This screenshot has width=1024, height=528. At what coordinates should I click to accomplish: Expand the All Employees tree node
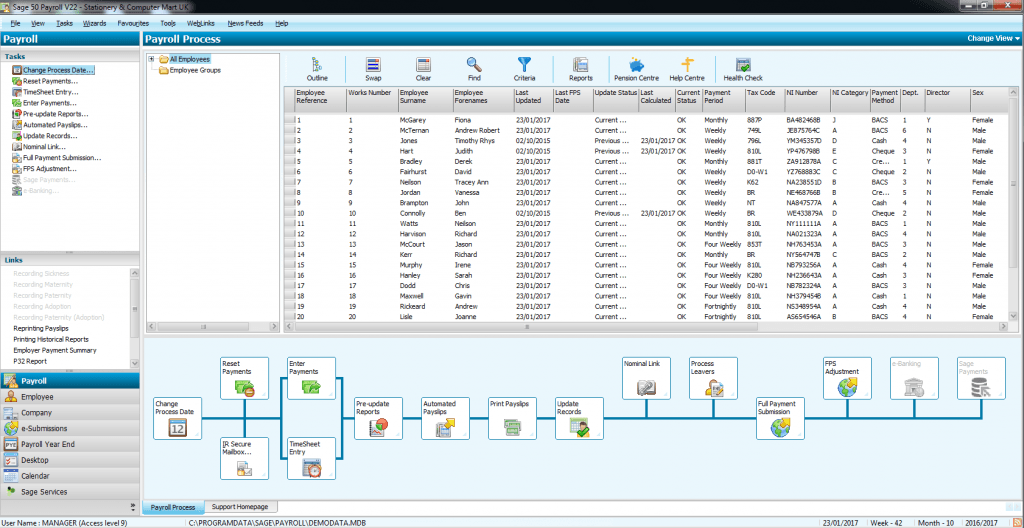pyautogui.click(x=152, y=59)
